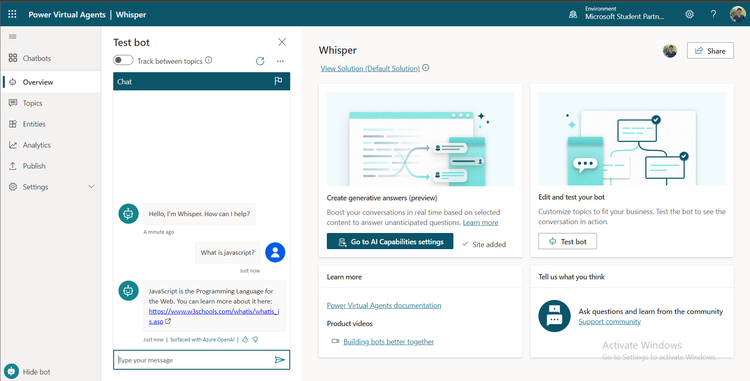Open the Test bot more options ellipsis

click(x=280, y=61)
